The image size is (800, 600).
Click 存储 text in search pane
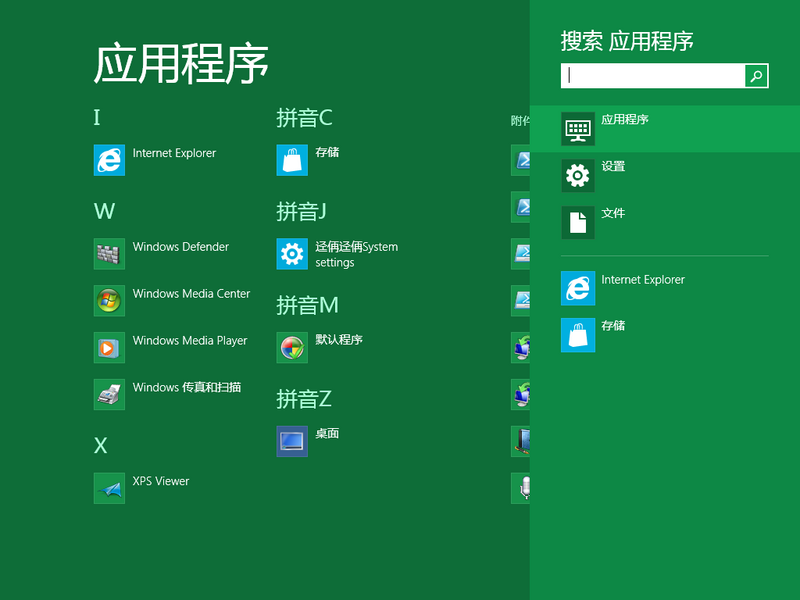pyautogui.click(x=613, y=326)
